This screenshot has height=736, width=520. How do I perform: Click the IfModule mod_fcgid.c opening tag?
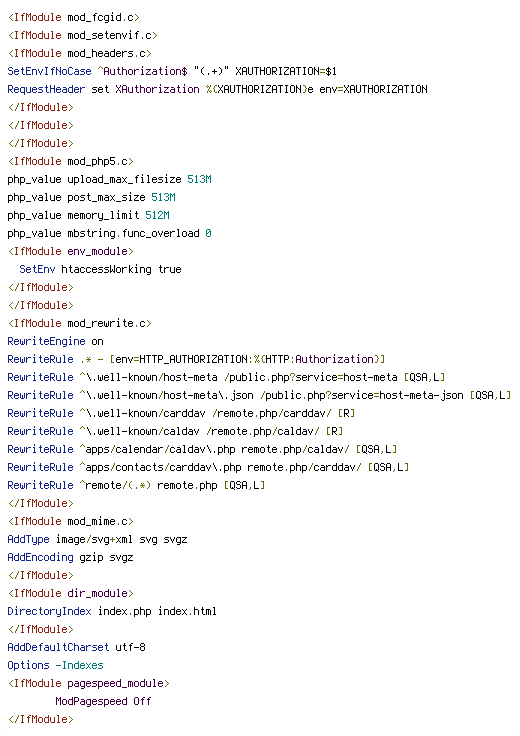(x=74, y=17)
